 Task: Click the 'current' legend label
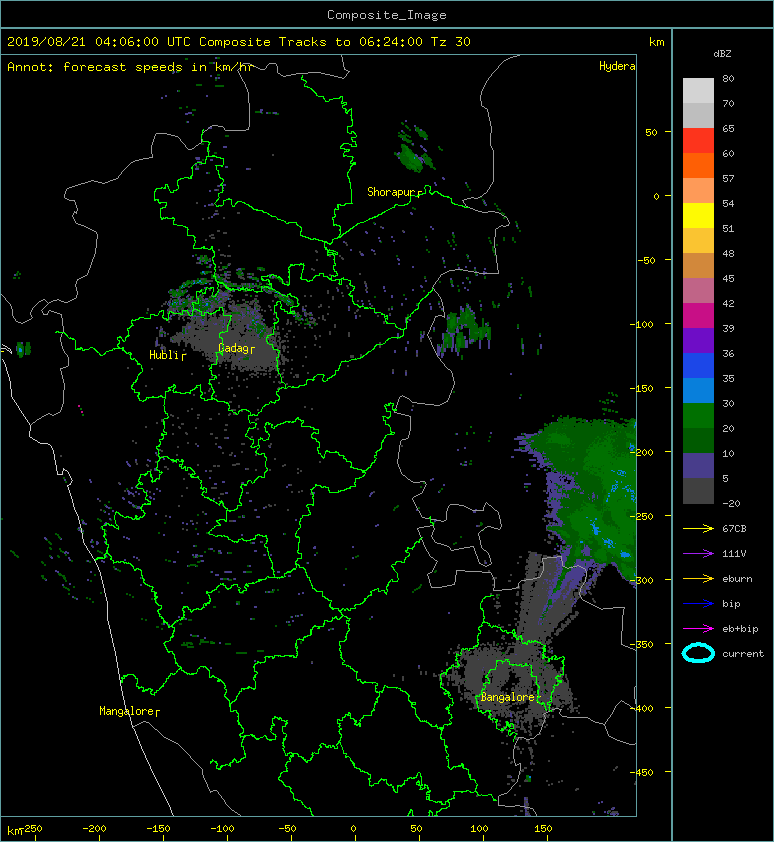(743, 654)
